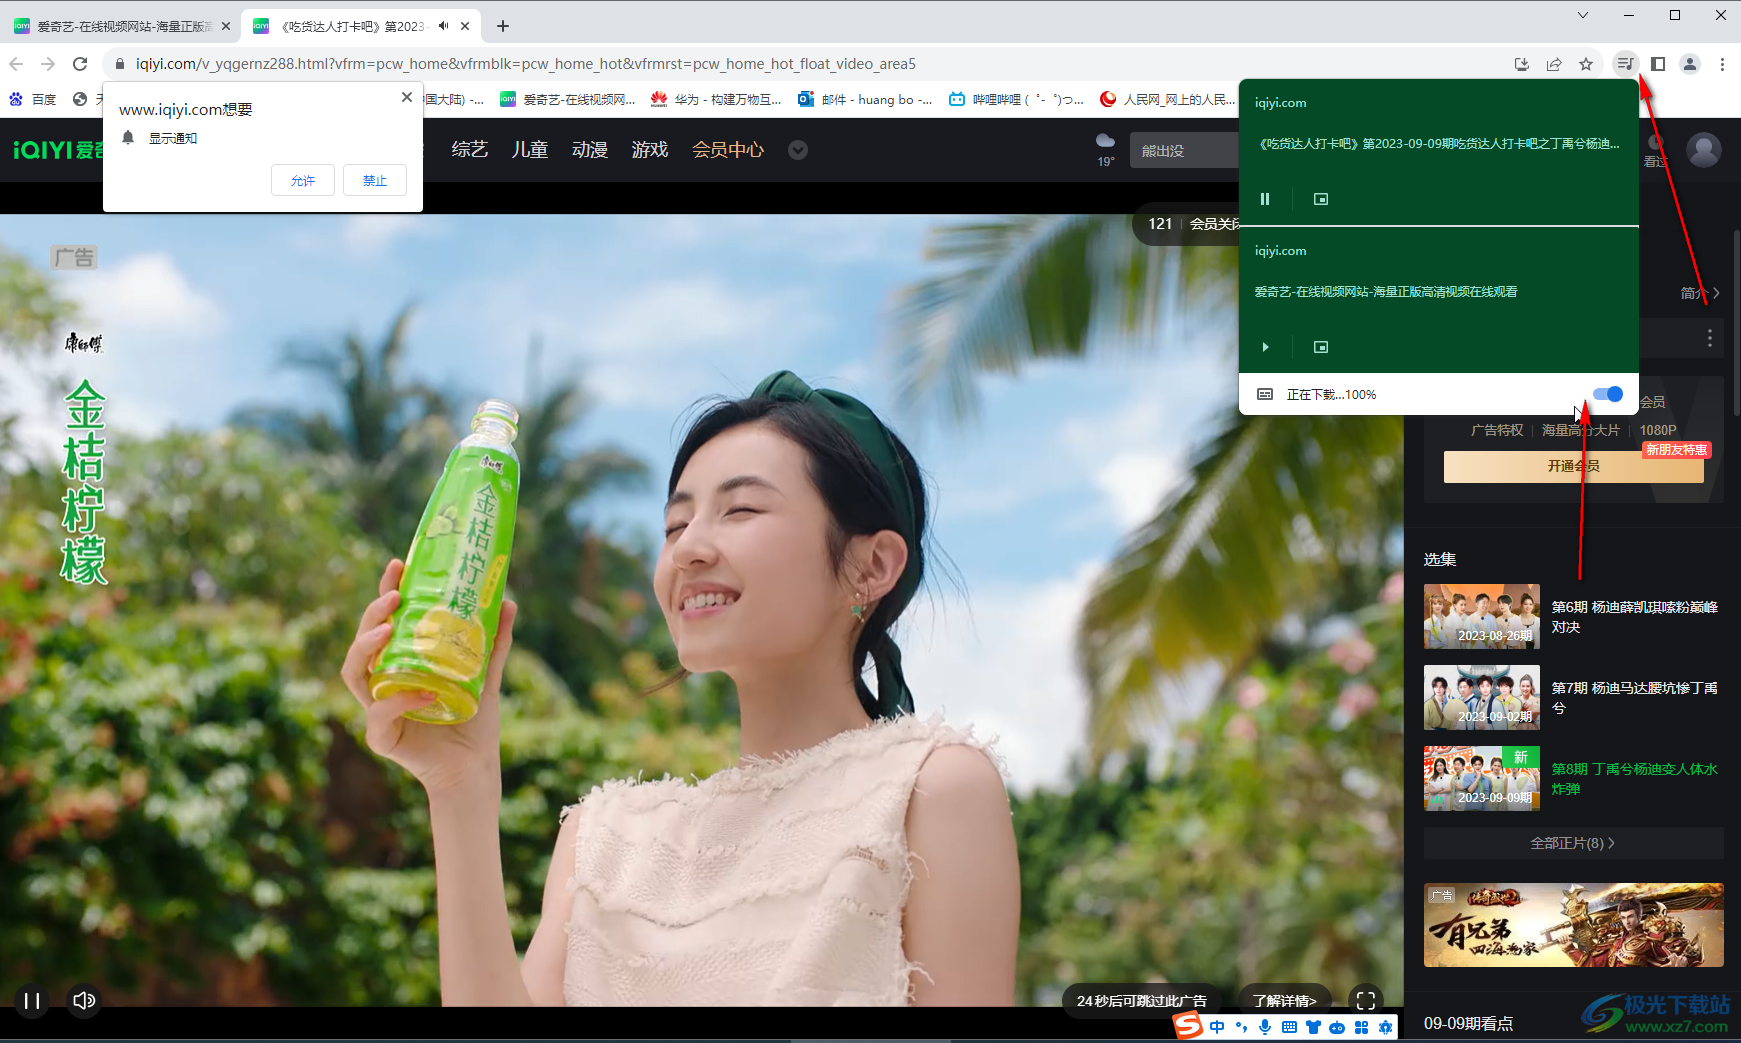Open the 动漫 channel
The image size is (1741, 1043).
click(x=590, y=150)
